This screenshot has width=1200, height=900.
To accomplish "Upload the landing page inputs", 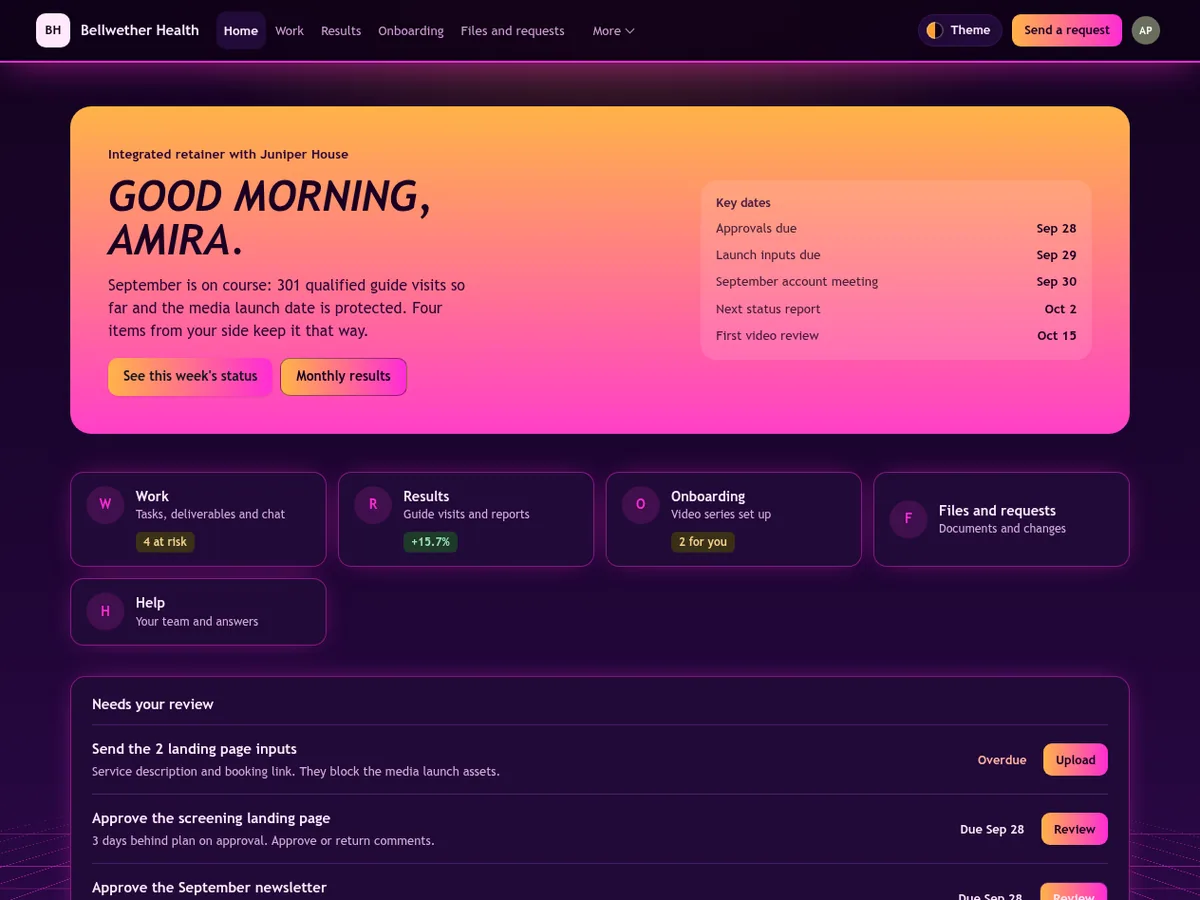I will tap(1075, 760).
